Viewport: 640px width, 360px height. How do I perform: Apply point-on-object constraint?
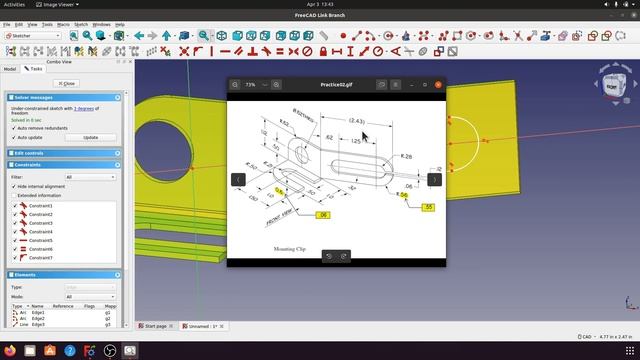(198, 52)
